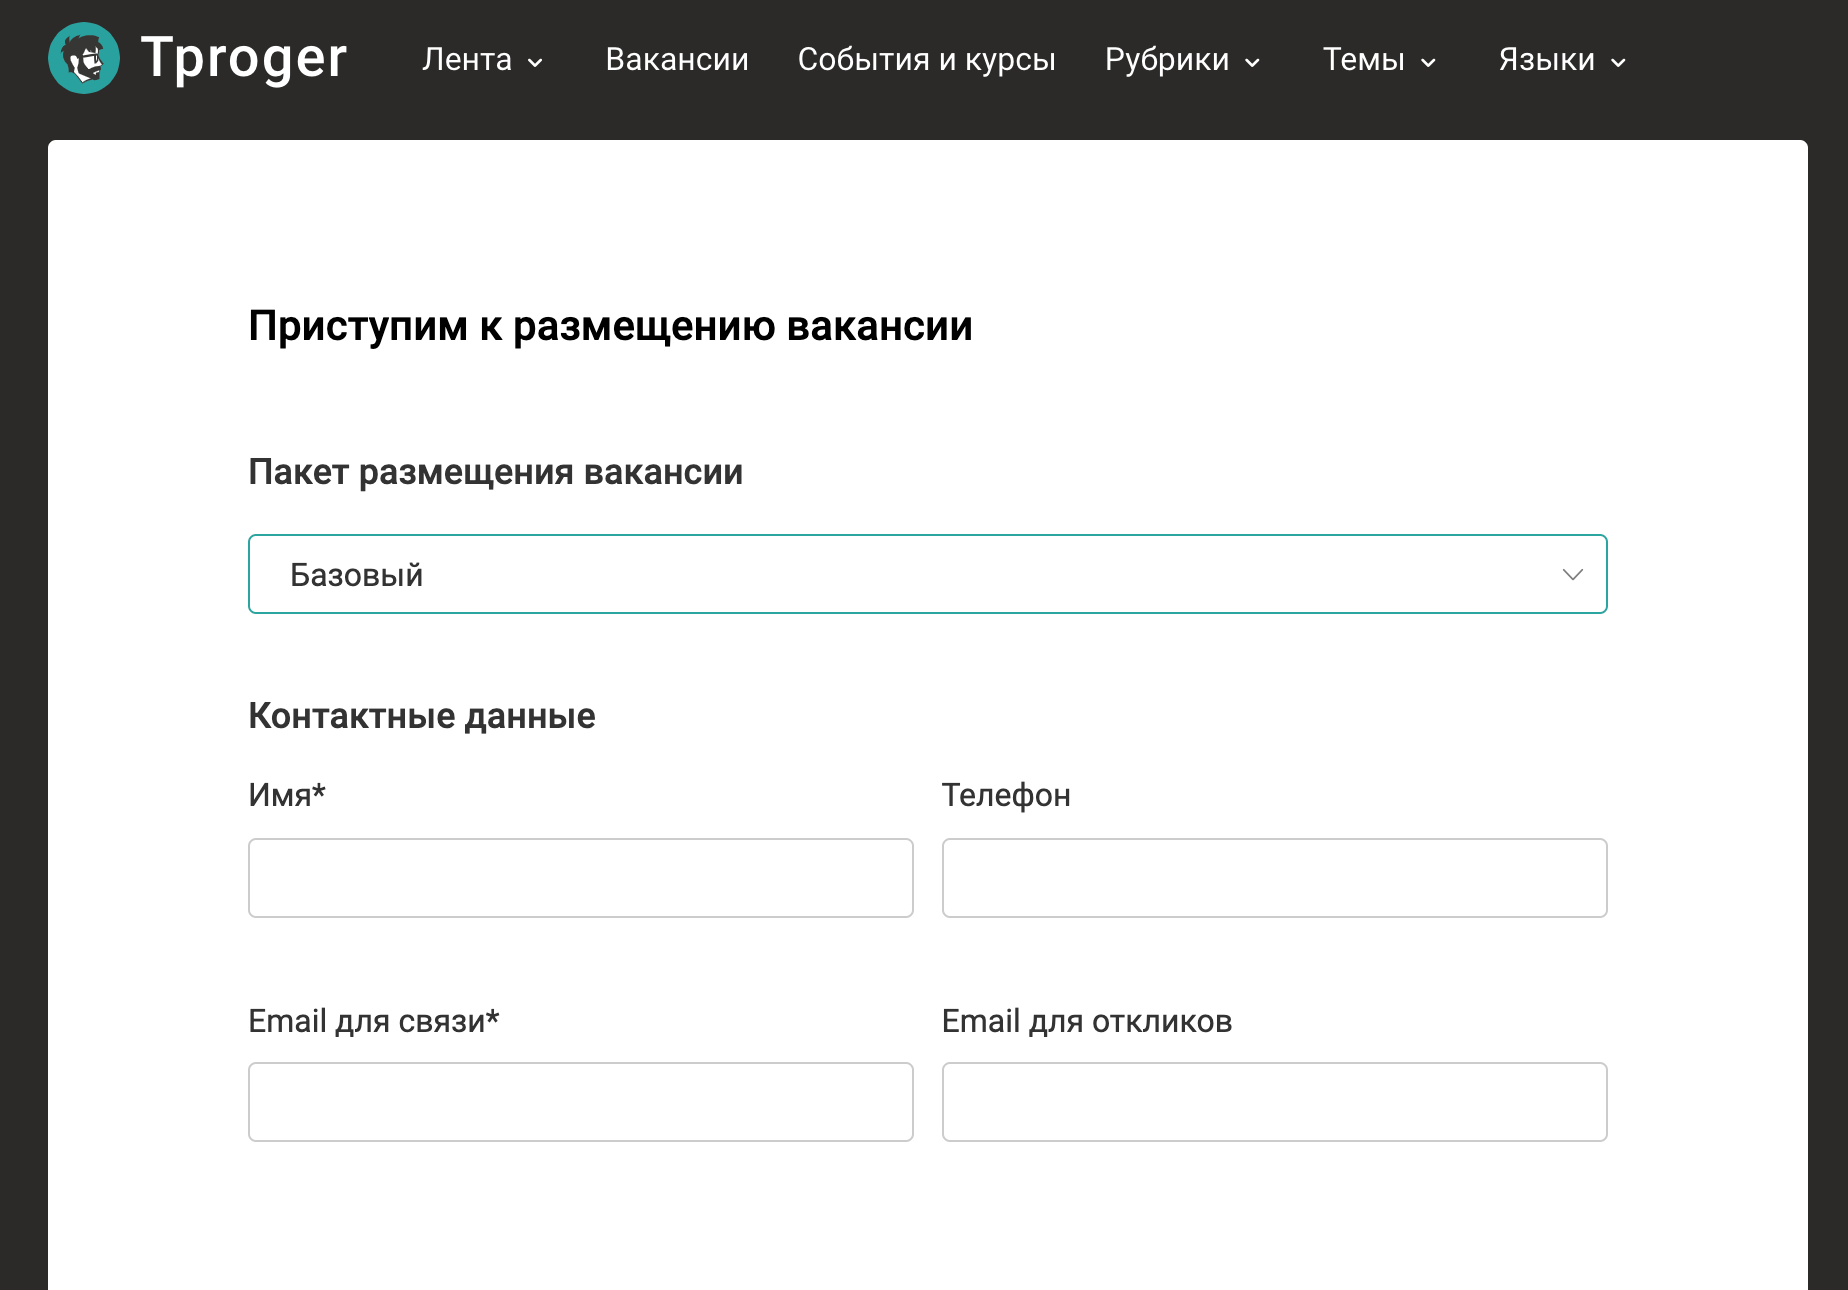Focus the Email для связи input field

coord(581,1102)
